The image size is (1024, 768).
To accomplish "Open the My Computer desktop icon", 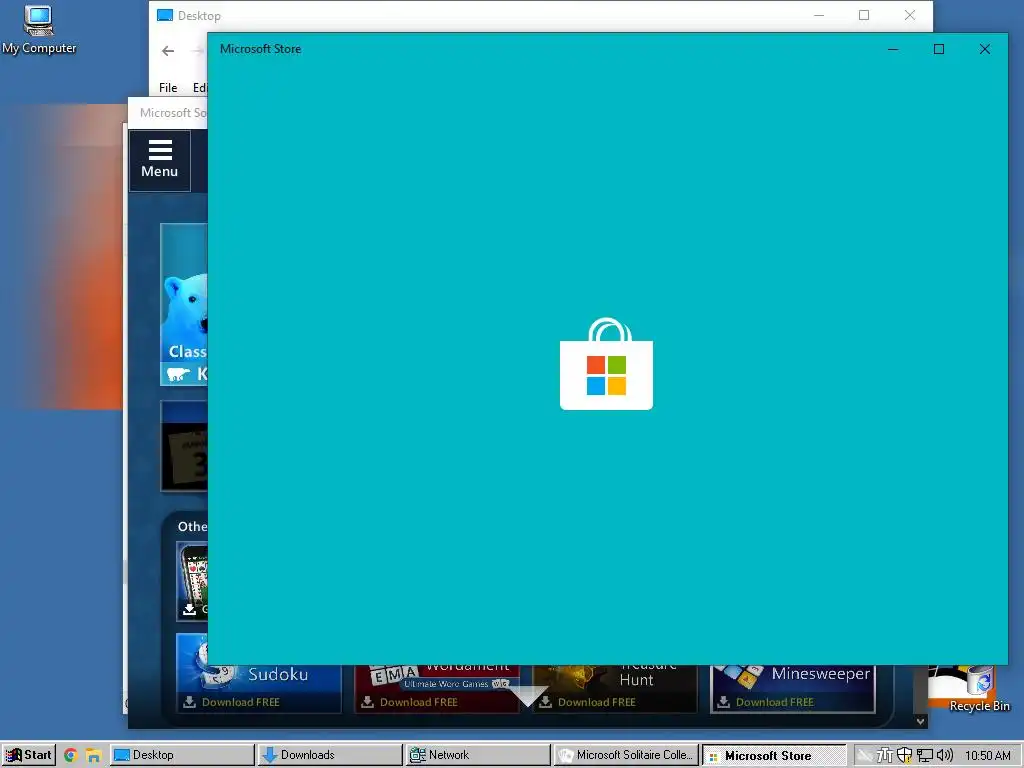I will tap(39, 30).
